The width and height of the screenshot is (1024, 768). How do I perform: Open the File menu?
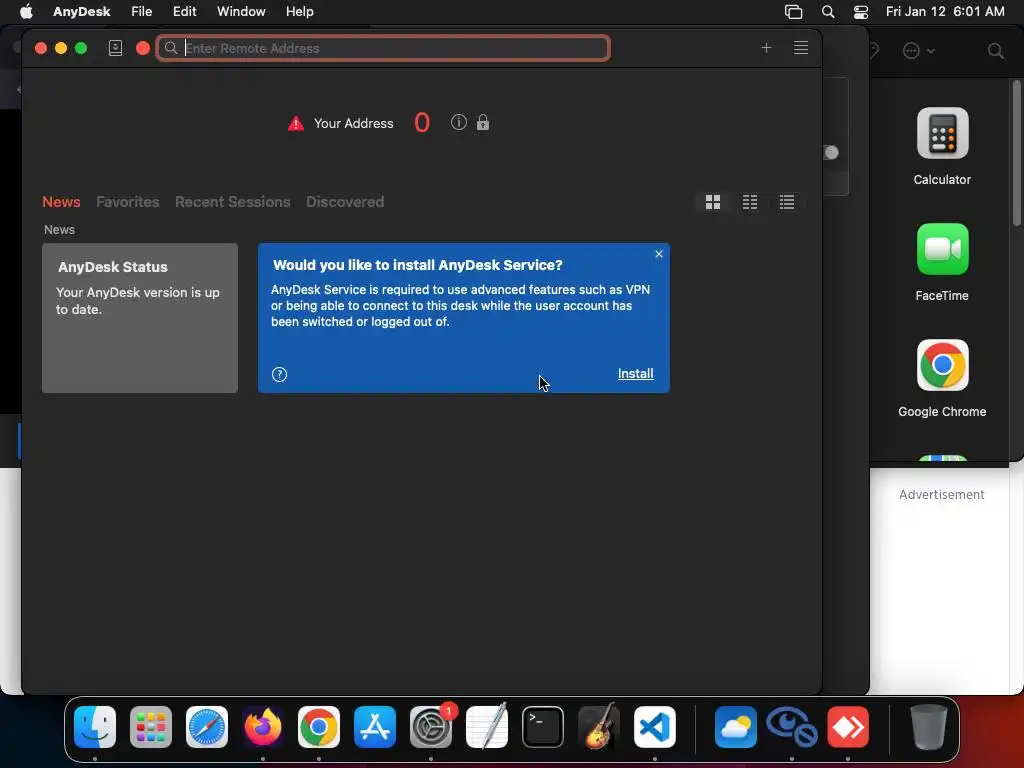pos(142,12)
